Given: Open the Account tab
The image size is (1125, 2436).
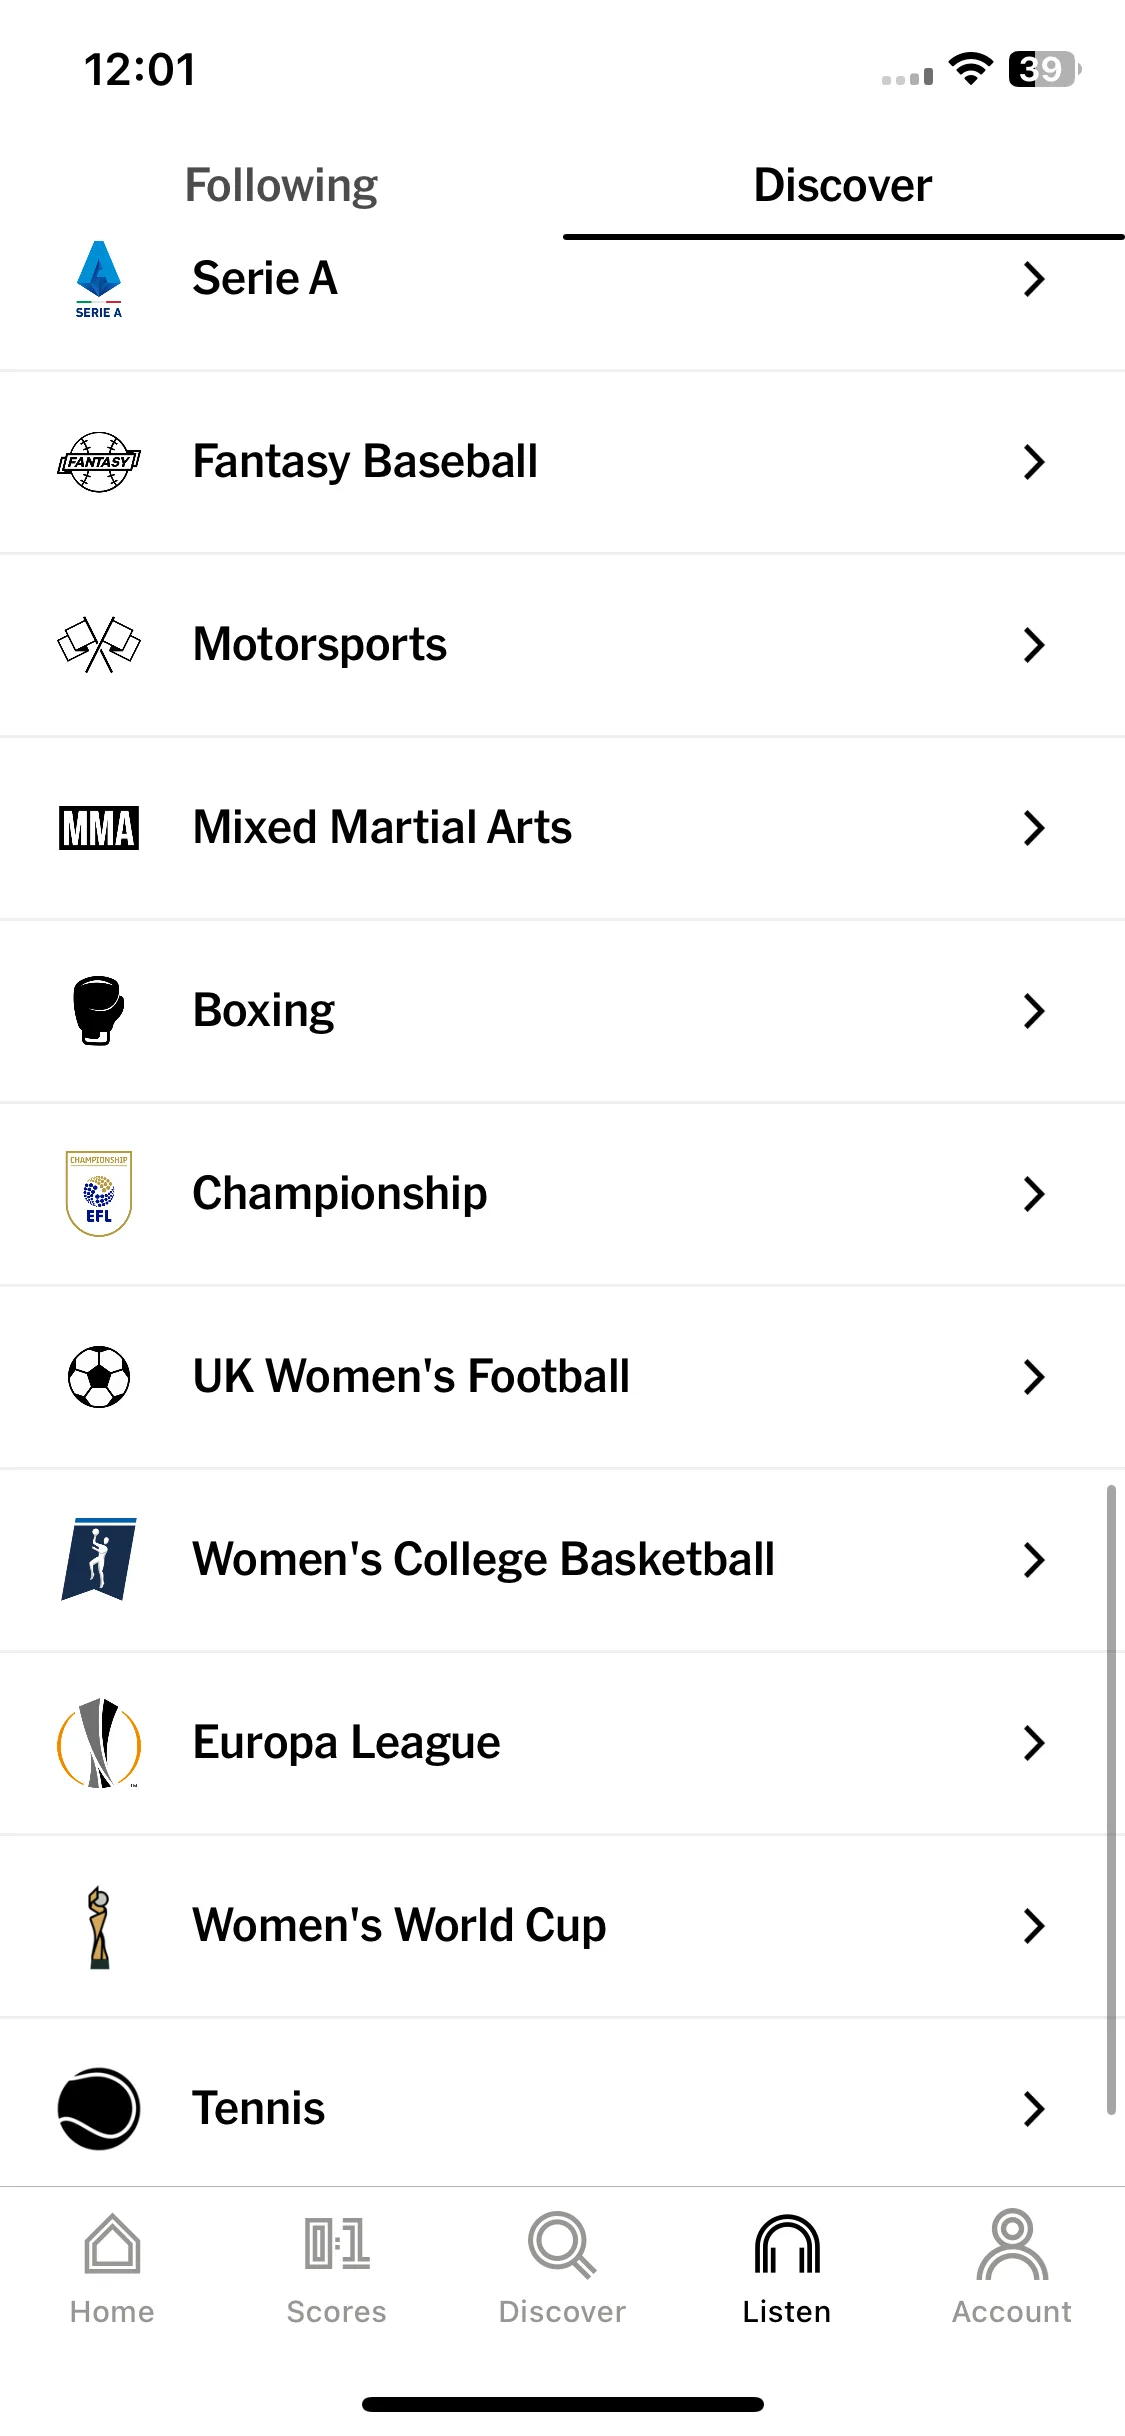Looking at the screenshot, I should pyautogui.click(x=1012, y=2268).
